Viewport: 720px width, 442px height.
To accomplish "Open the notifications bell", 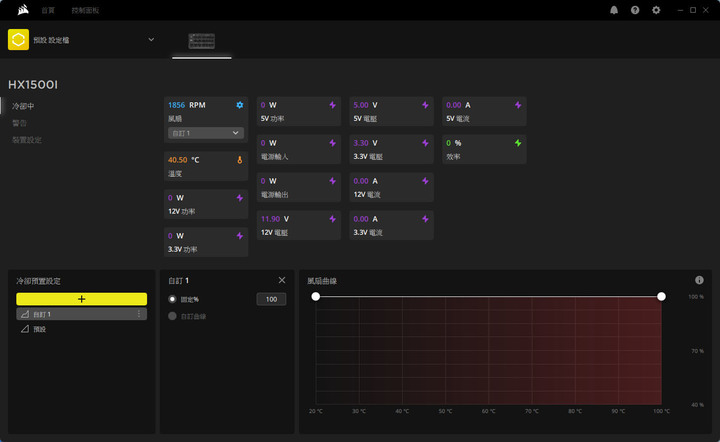I will (x=614, y=10).
